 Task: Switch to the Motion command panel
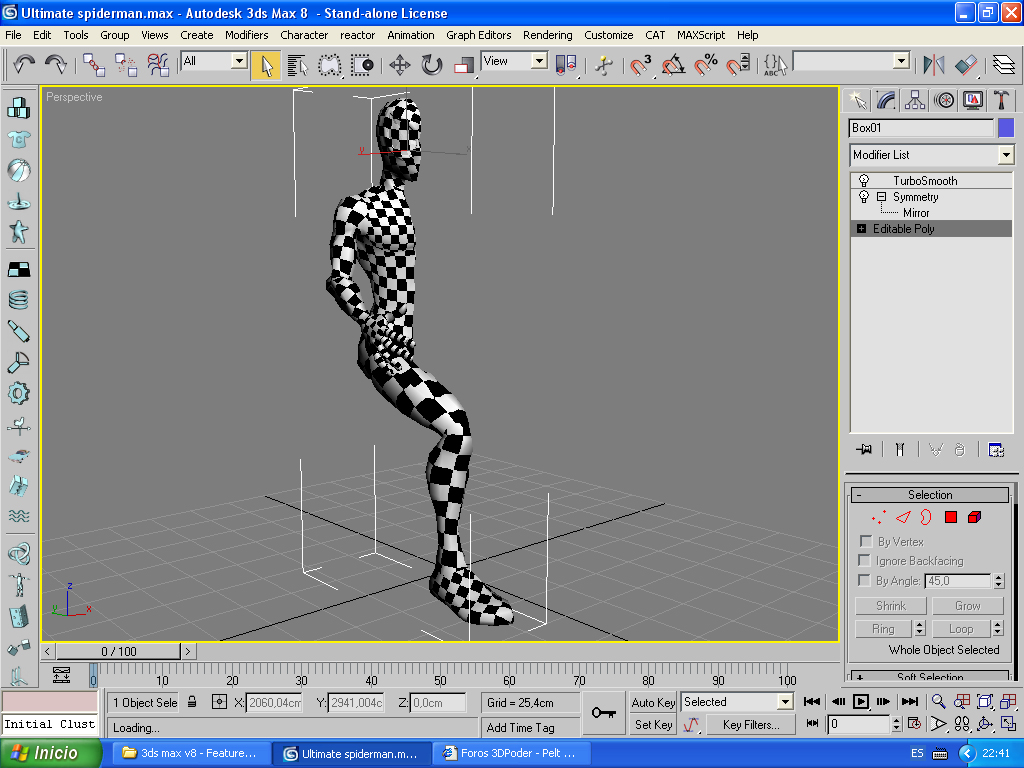click(x=944, y=100)
